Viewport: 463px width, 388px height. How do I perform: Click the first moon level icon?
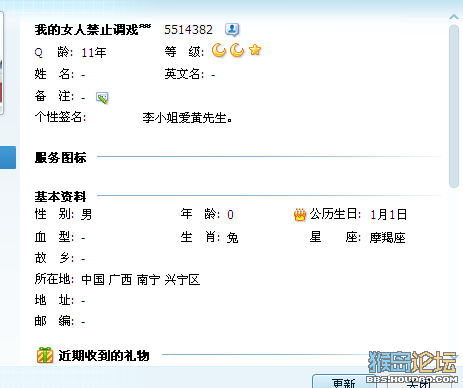click(219, 51)
